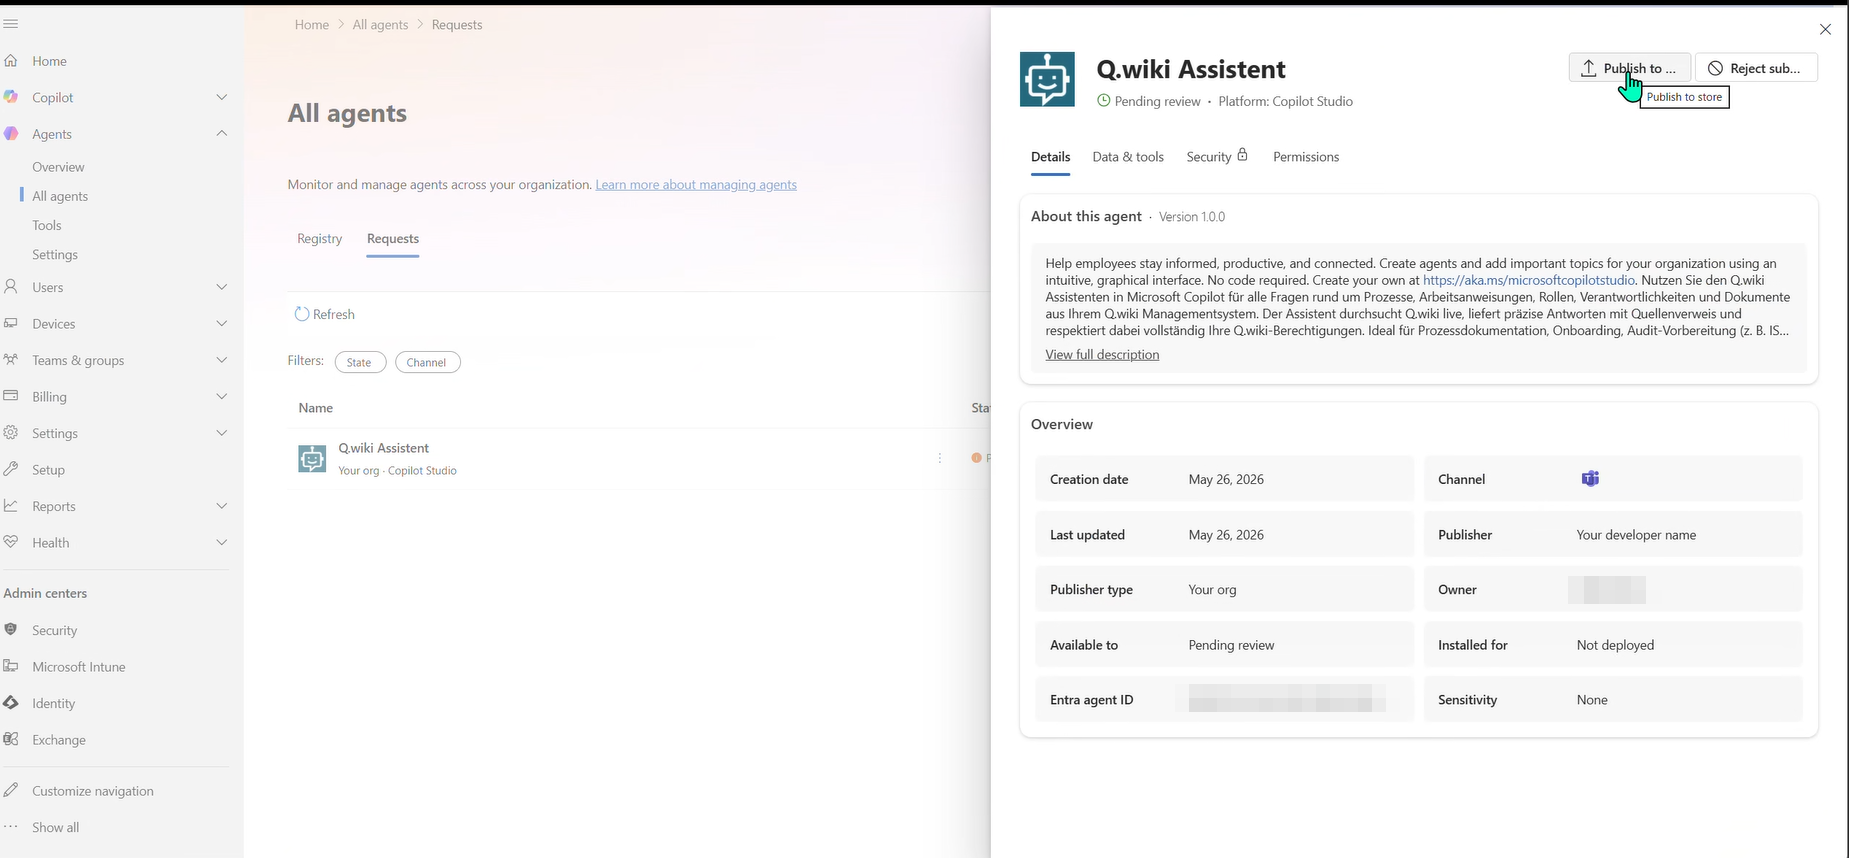Click the Not deployed value in Overview

(1615, 645)
